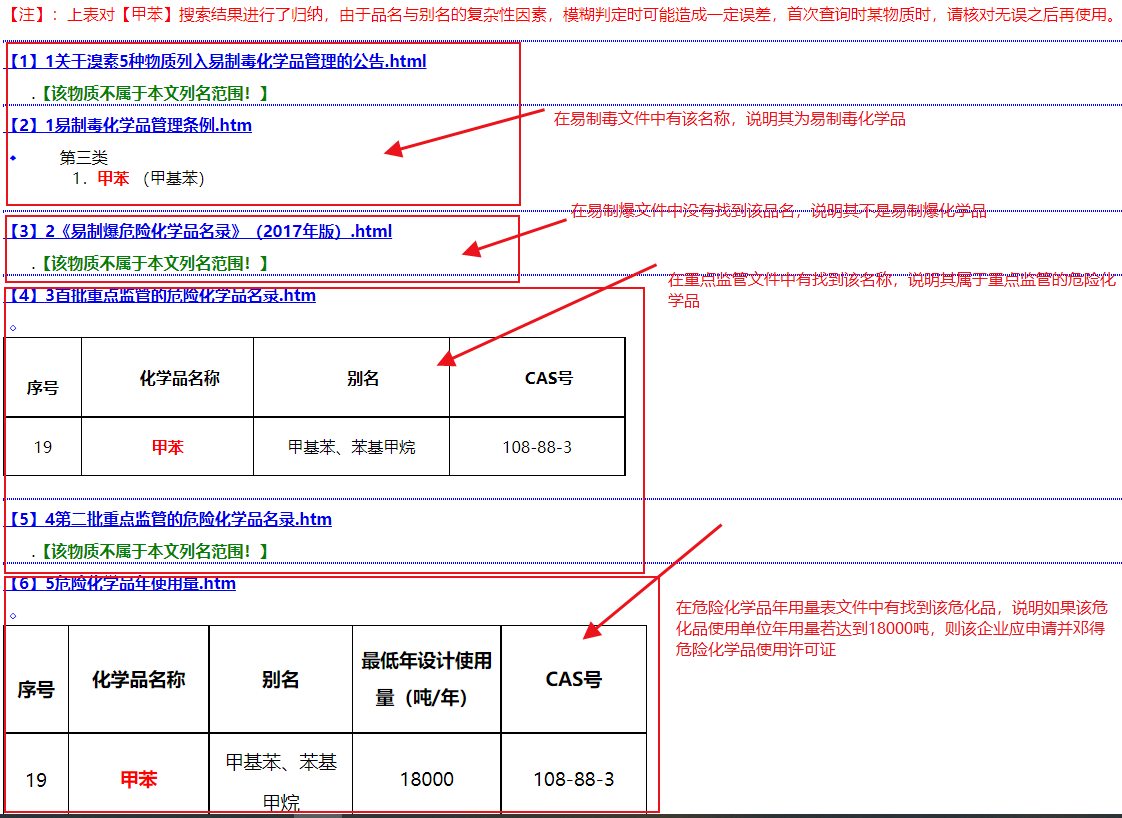The height and width of the screenshot is (818, 1122).
Task: Click the red annotation about 18000吨 usage permit
Action: [890, 628]
